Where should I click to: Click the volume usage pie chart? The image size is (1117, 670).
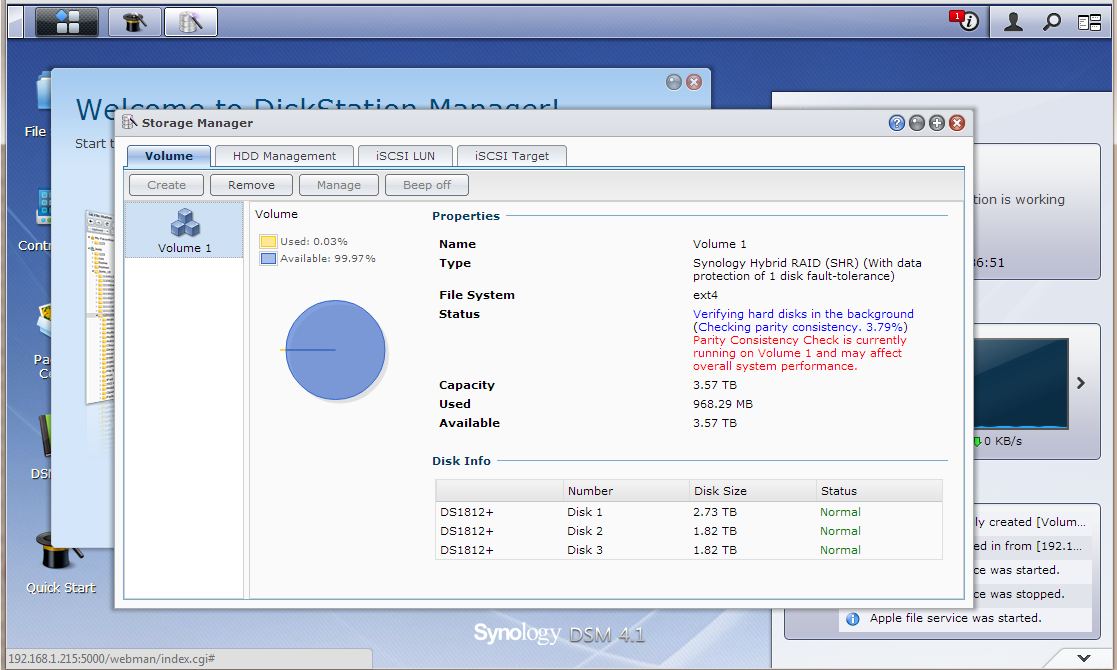(336, 350)
